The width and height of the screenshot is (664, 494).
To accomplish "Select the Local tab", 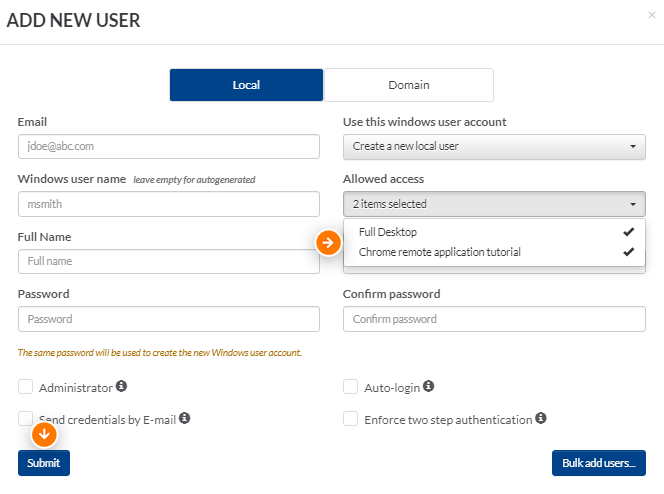I will pyautogui.click(x=246, y=85).
